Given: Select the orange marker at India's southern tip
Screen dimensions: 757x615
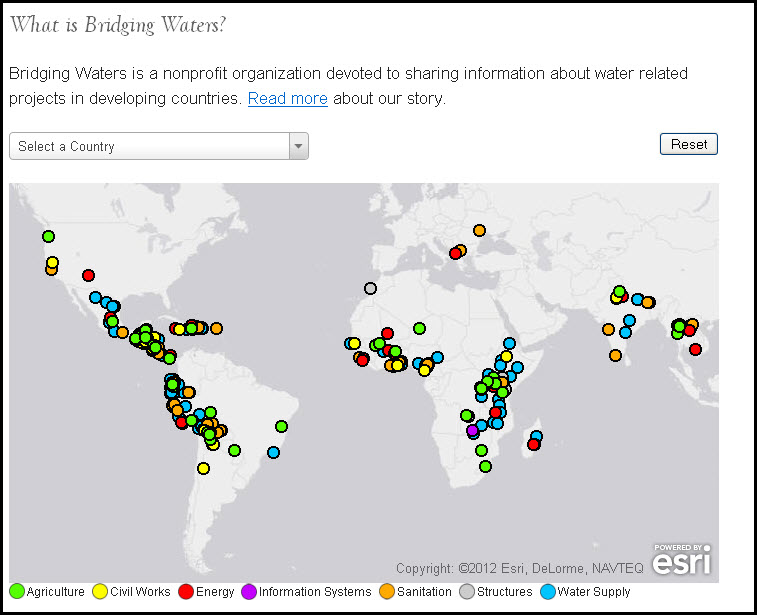Looking at the screenshot, I should (615, 356).
